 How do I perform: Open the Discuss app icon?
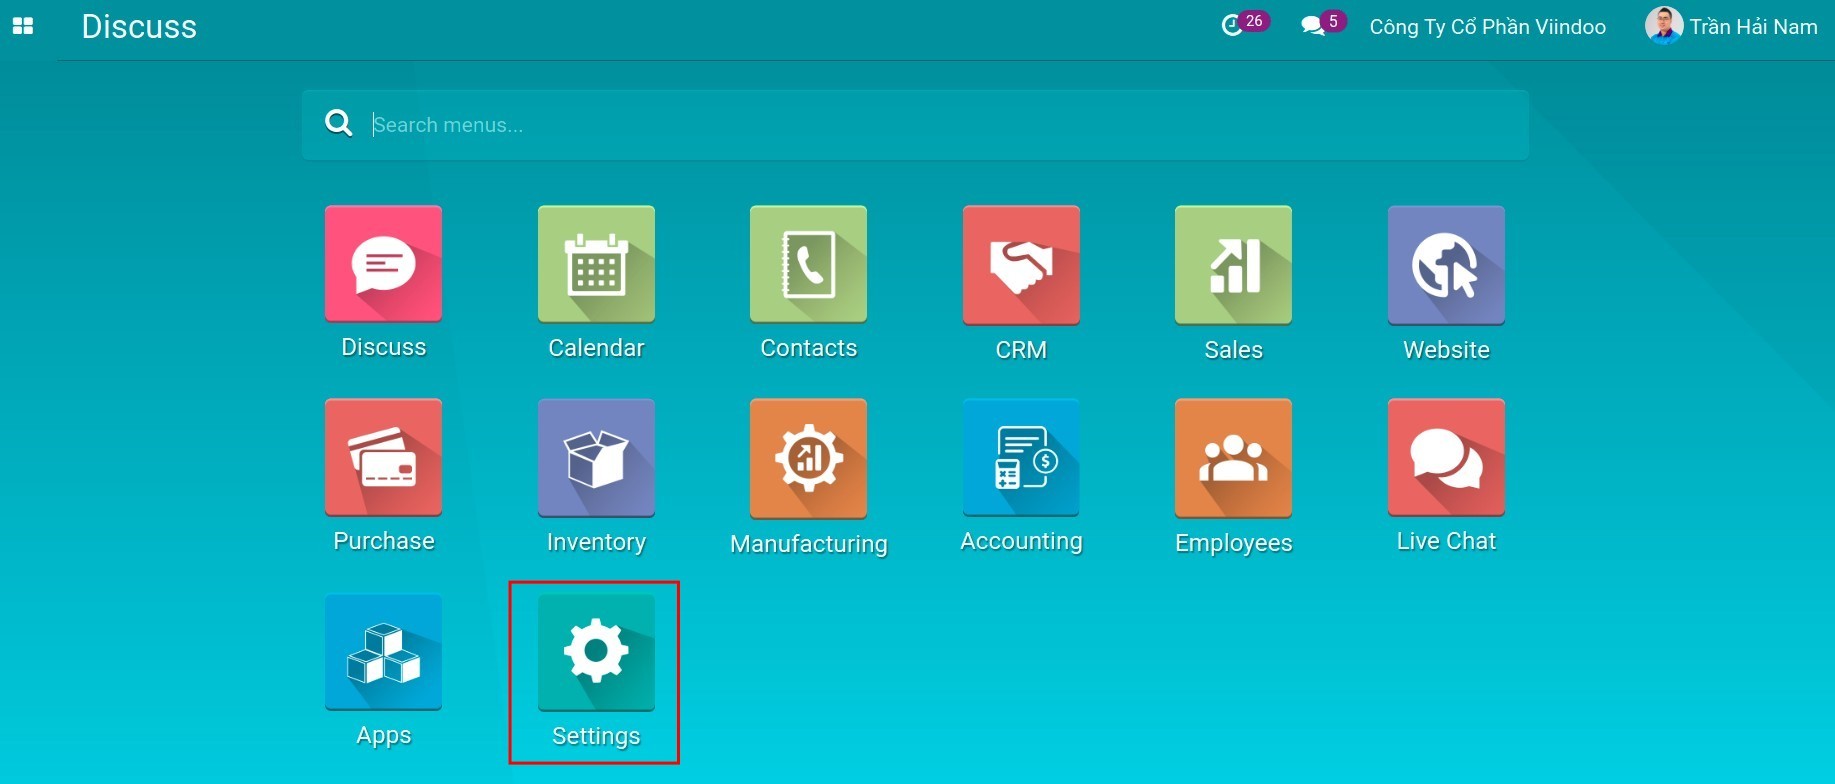(x=383, y=264)
